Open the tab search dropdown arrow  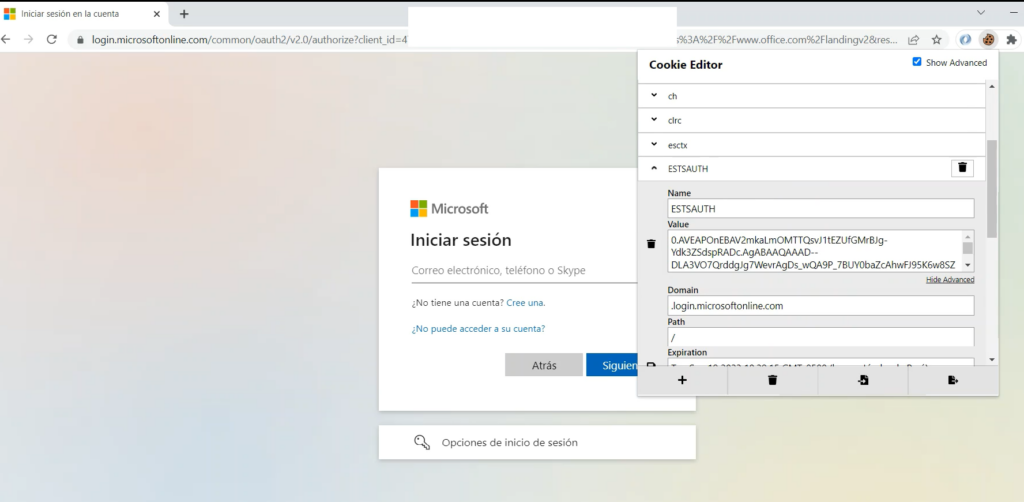pos(980,12)
